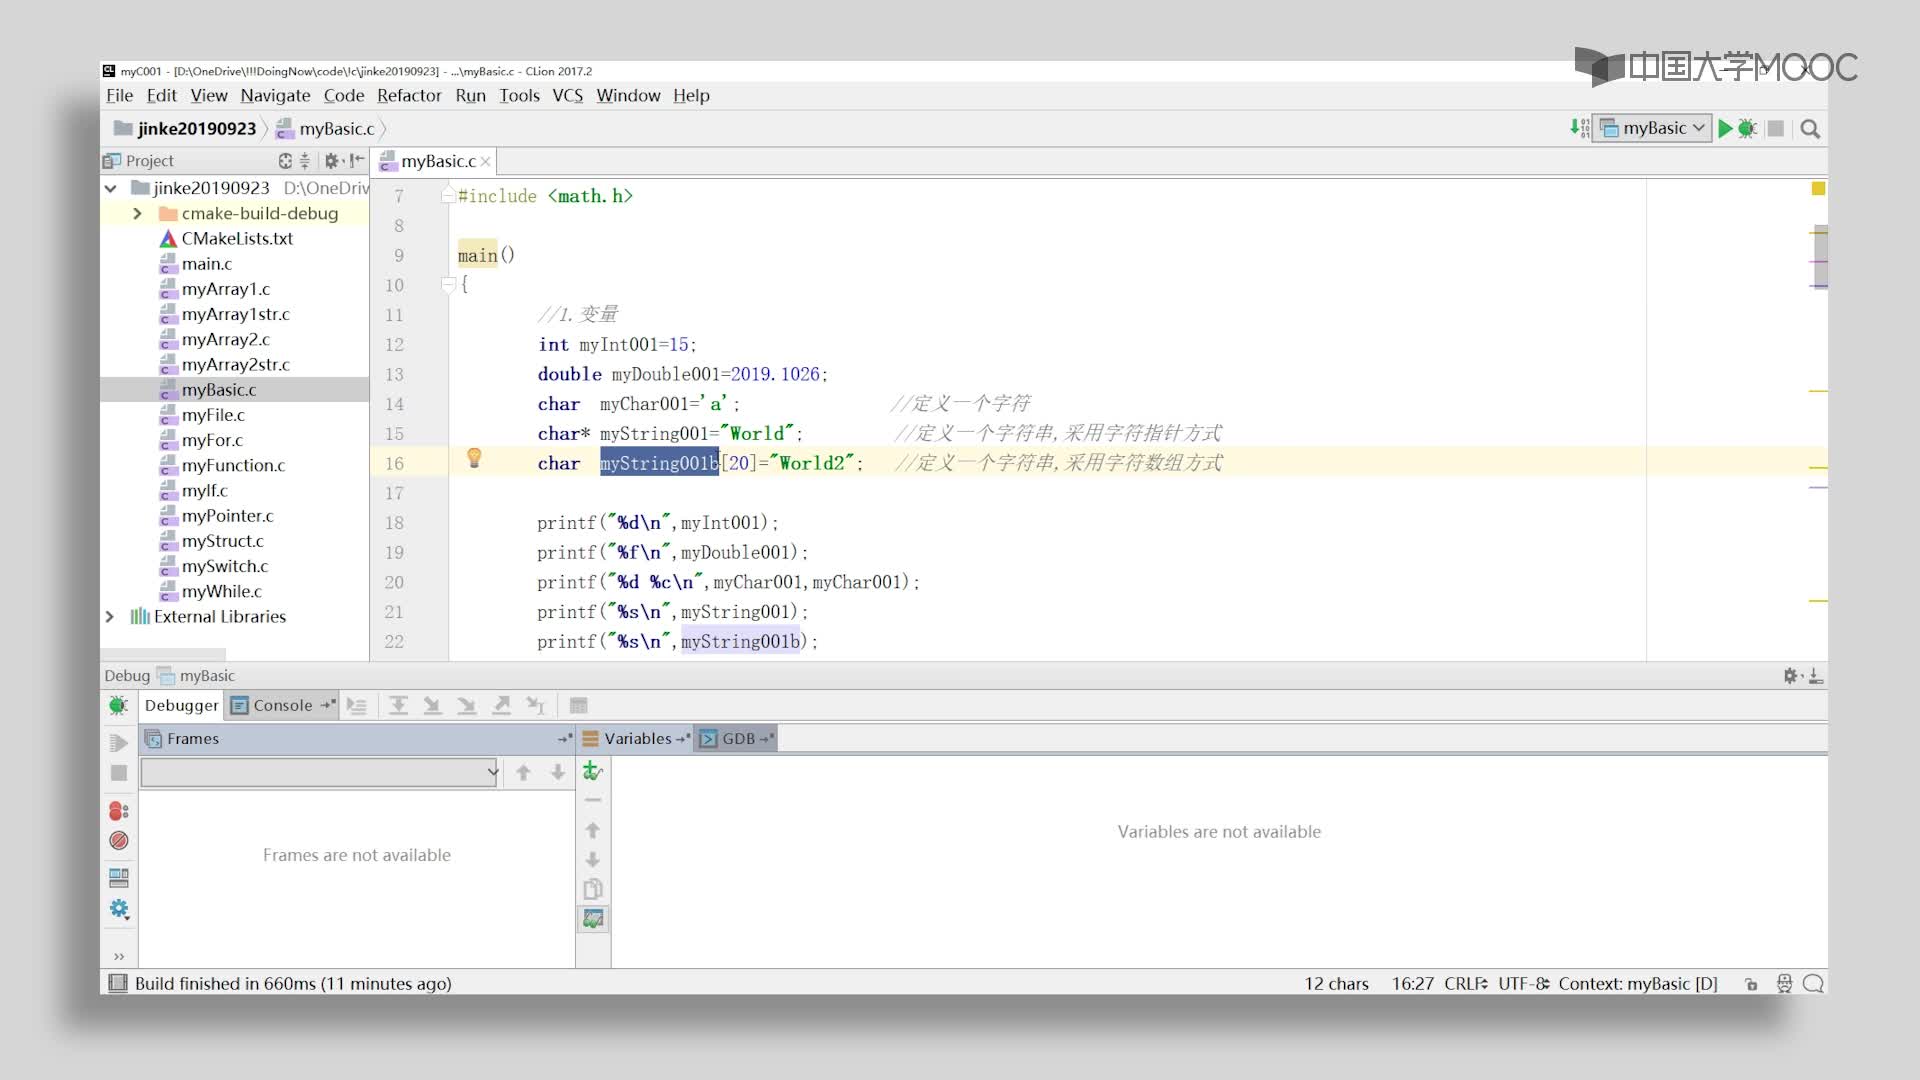Click the glasses watches icon in the Variables toolbar
Viewport: 1920px width, 1080px height.
pos(593,919)
